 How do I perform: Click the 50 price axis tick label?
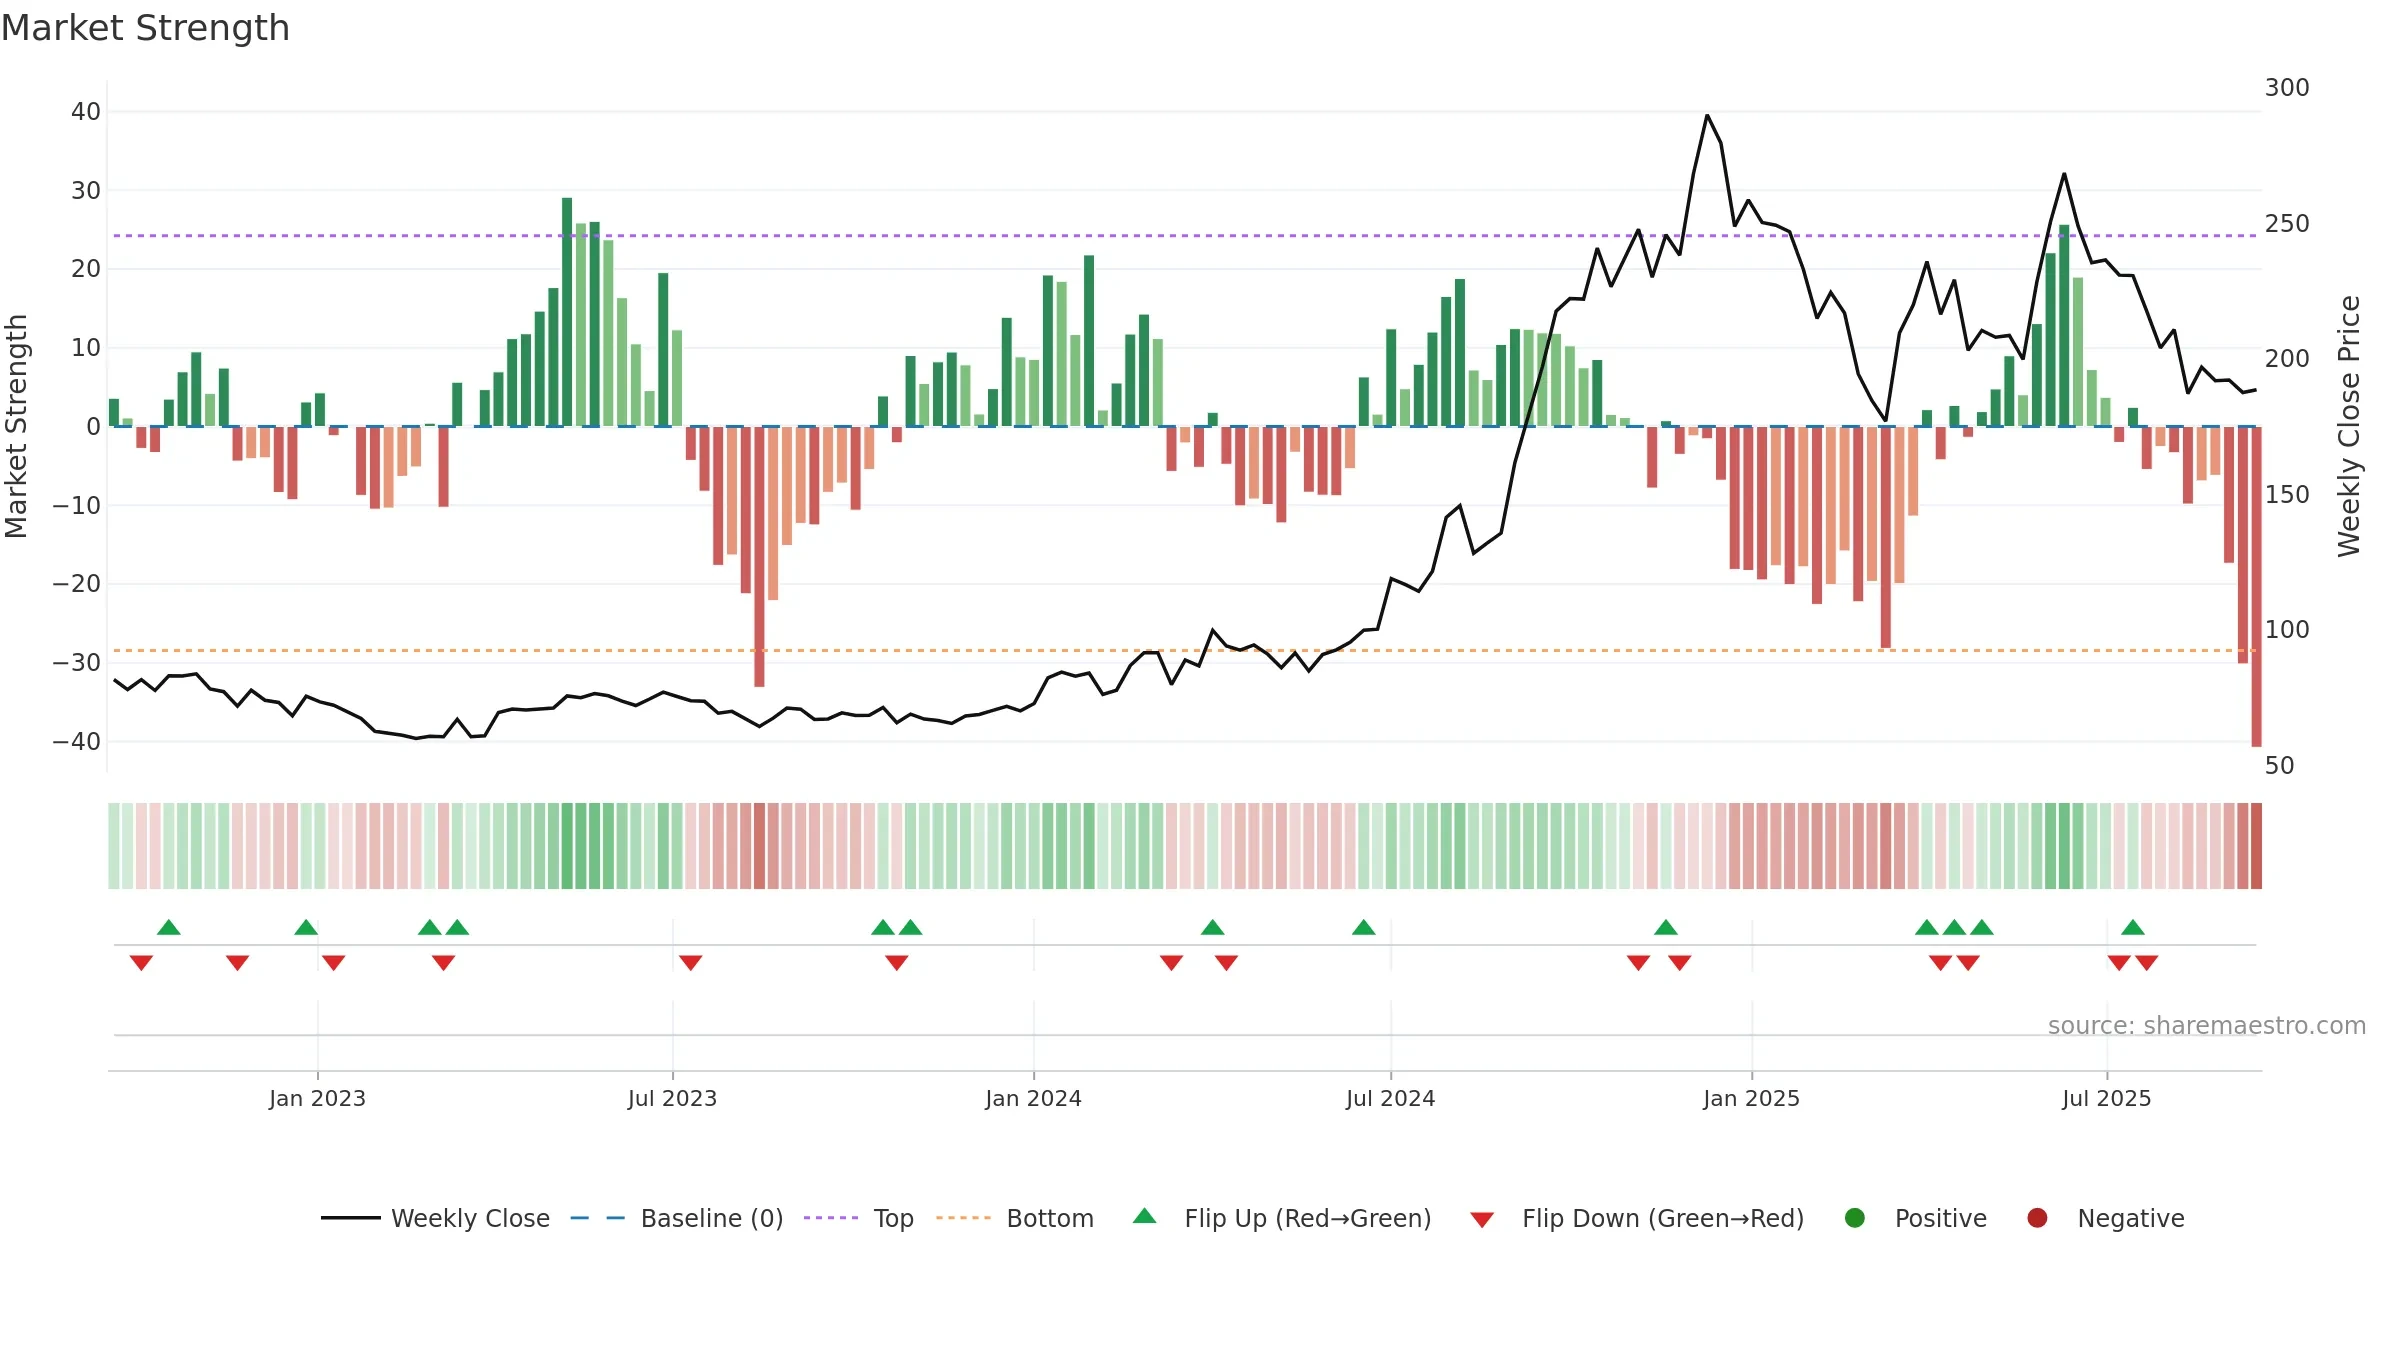[2280, 766]
